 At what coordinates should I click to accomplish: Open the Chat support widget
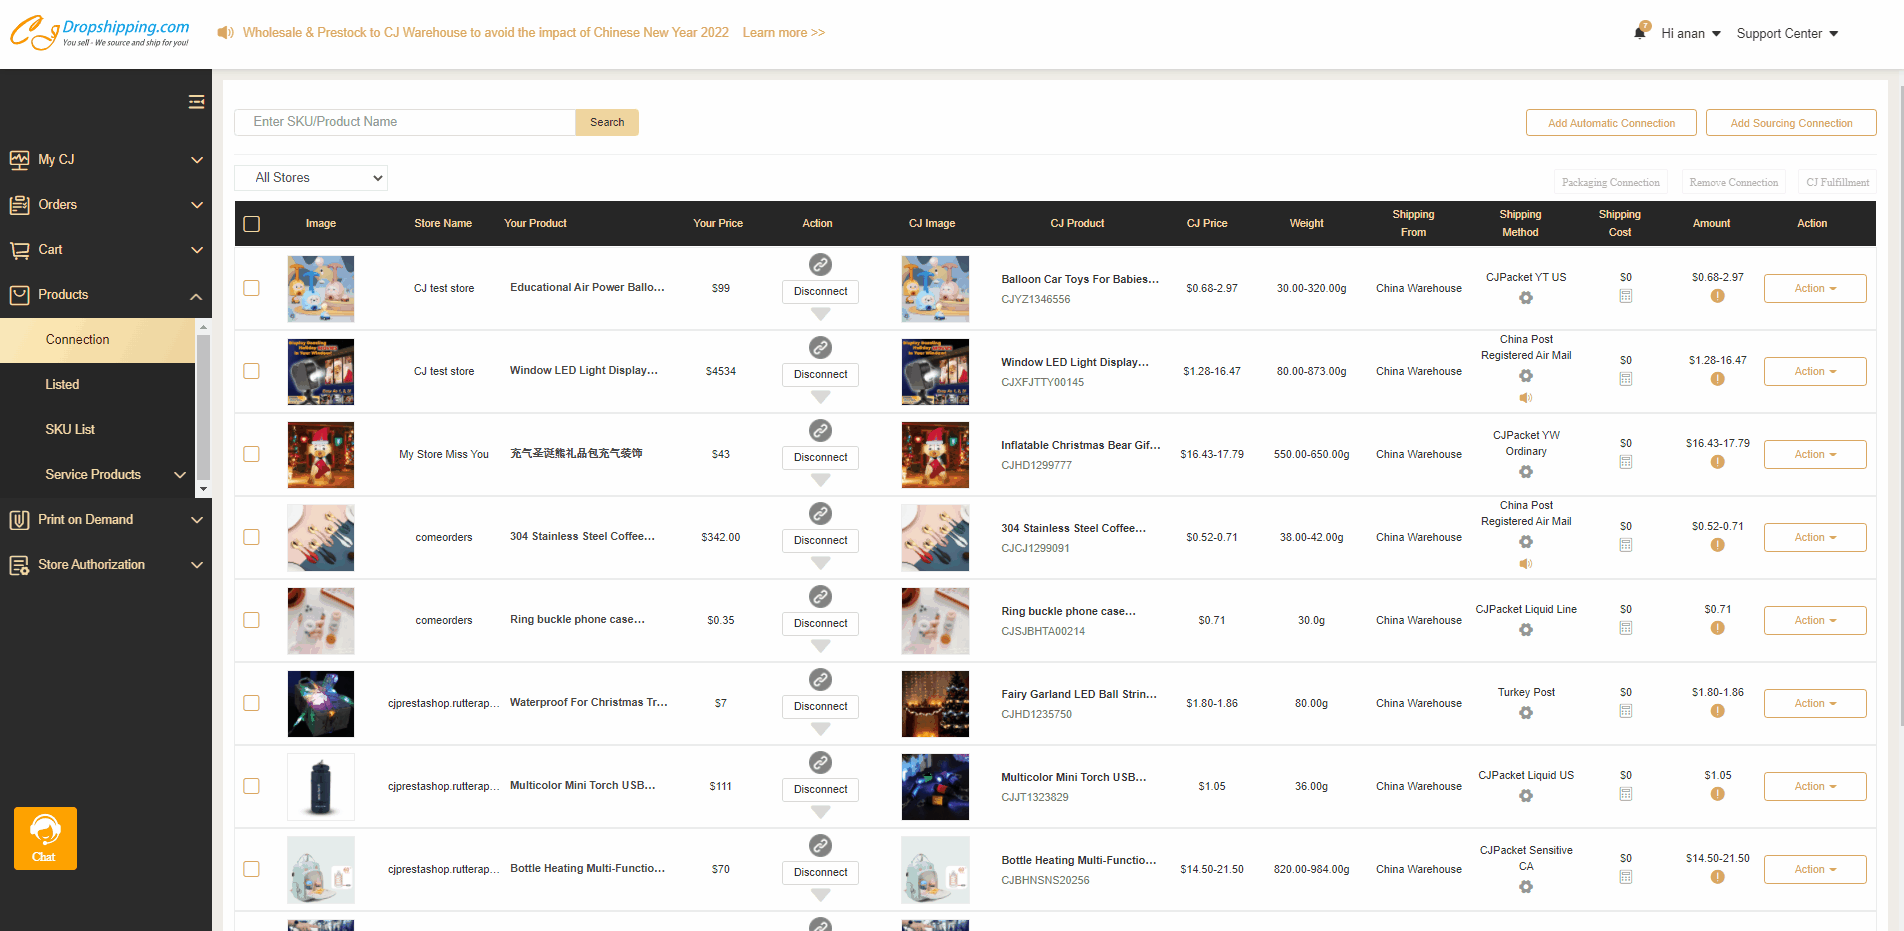pyautogui.click(x=45, y=838)
